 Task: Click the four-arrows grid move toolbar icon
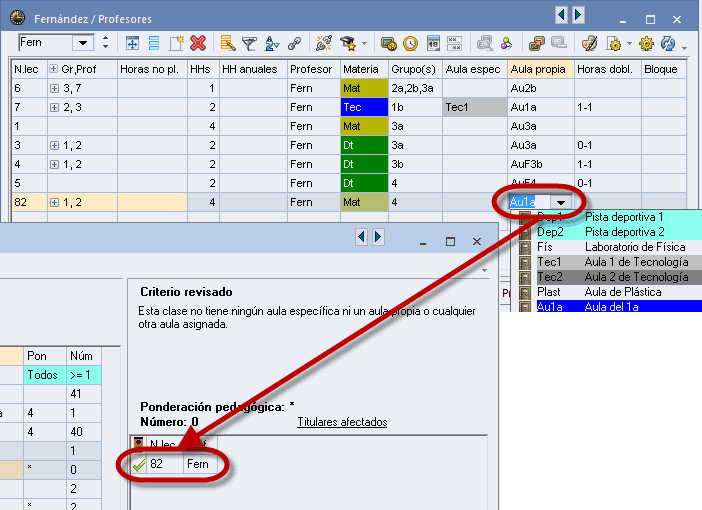pyautogui.click(x=132, y=43)
